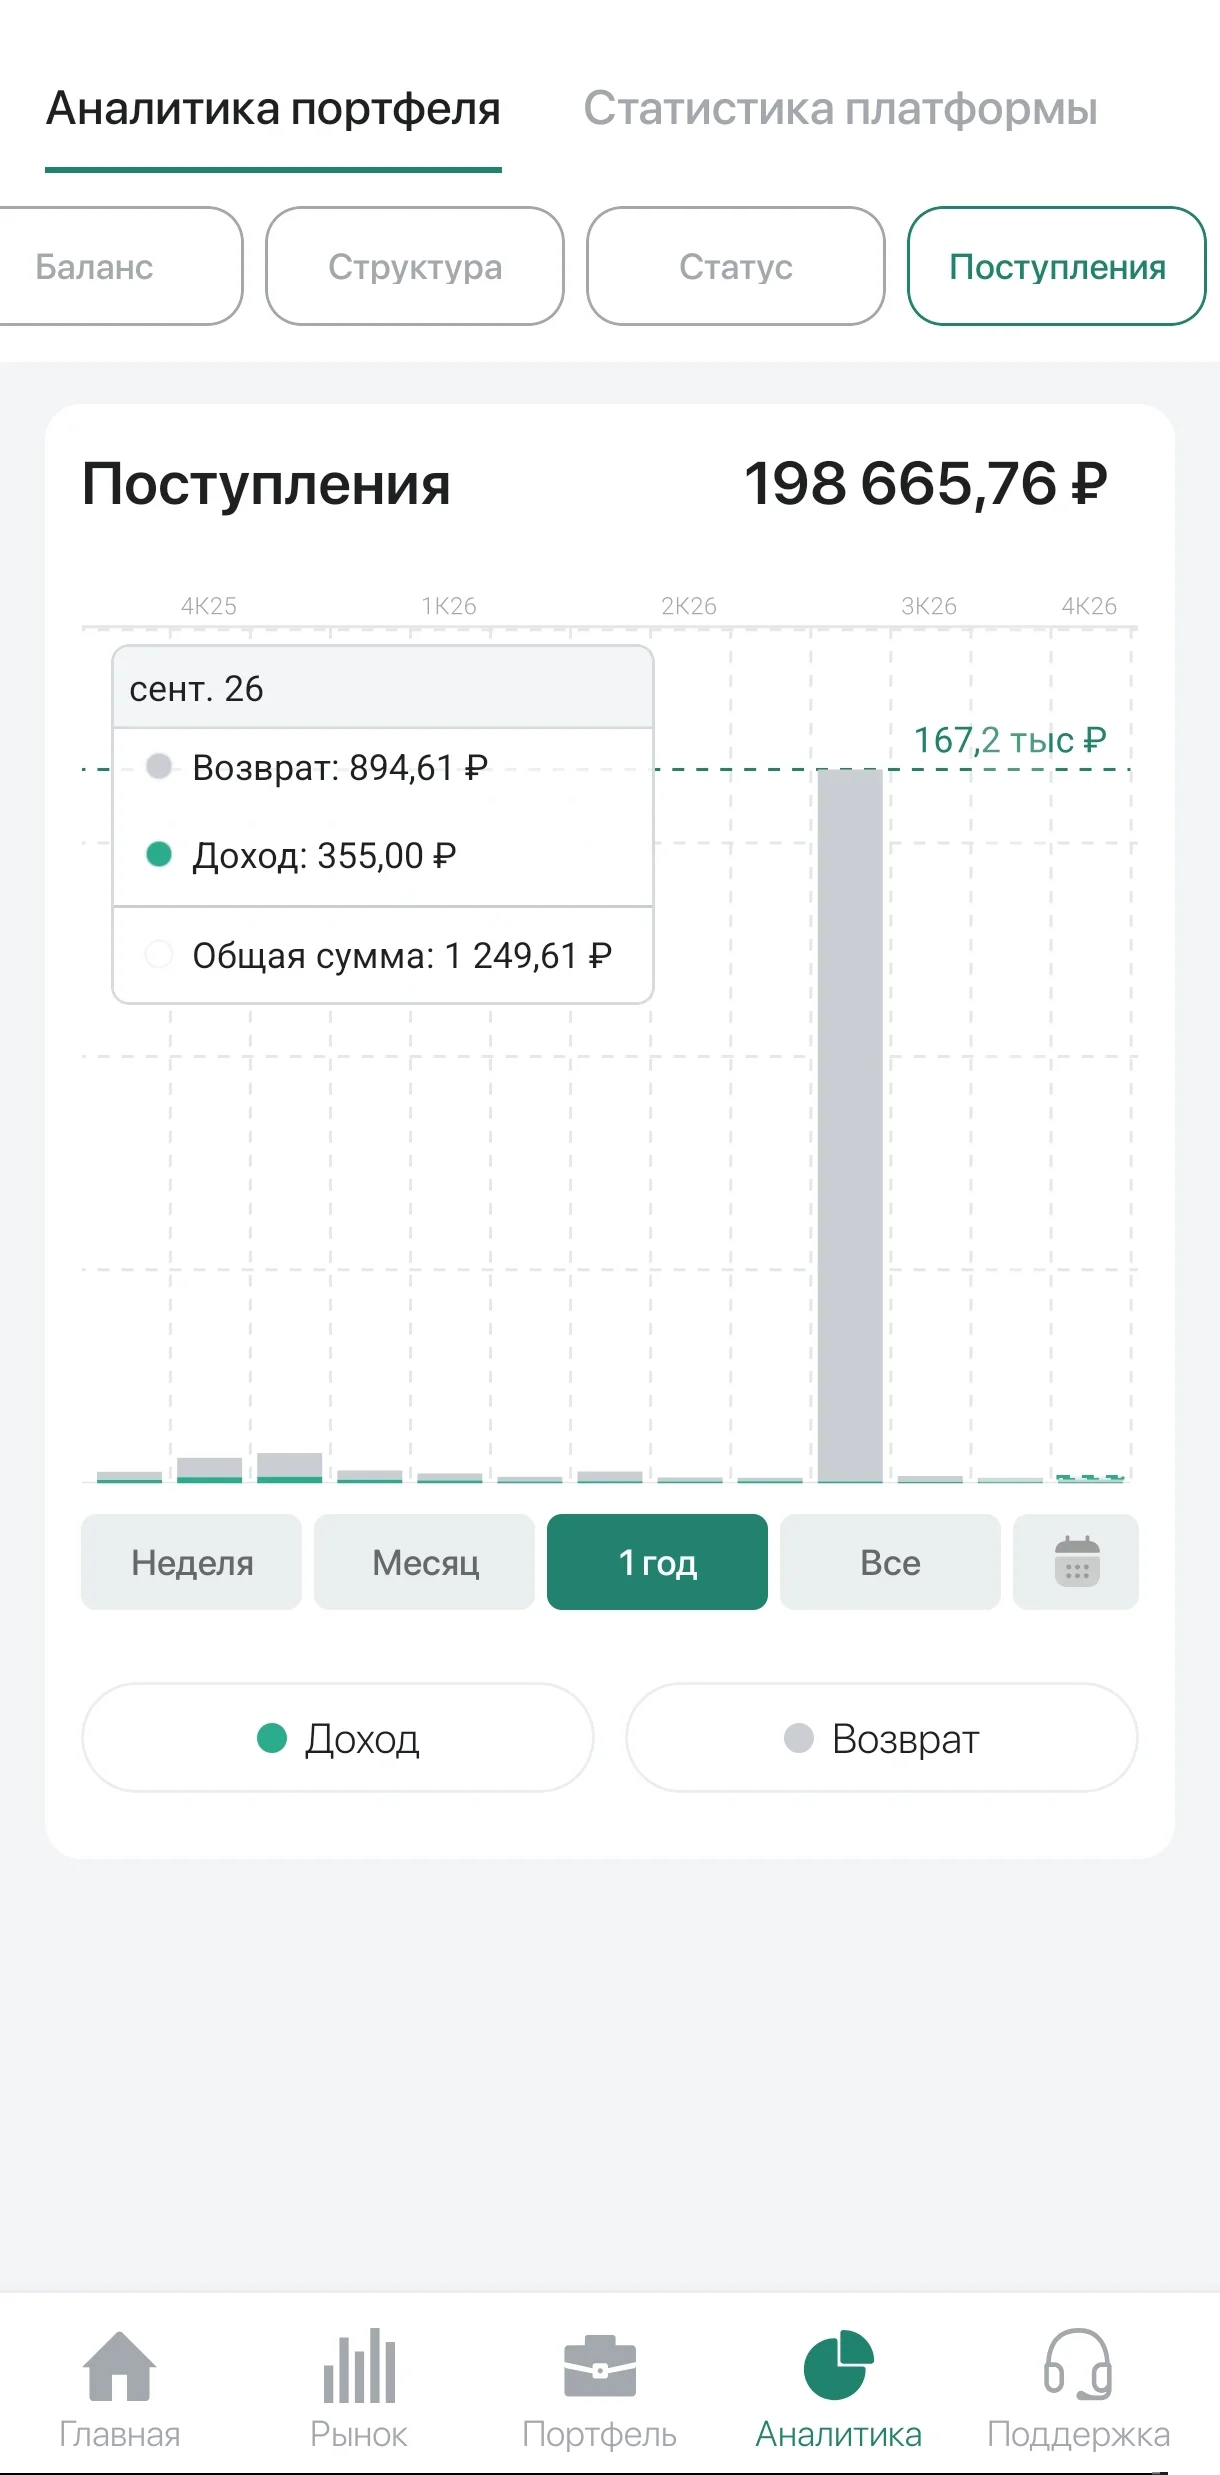
Task: Click the 4К25 axis label
Action: (x=209, y=606)
